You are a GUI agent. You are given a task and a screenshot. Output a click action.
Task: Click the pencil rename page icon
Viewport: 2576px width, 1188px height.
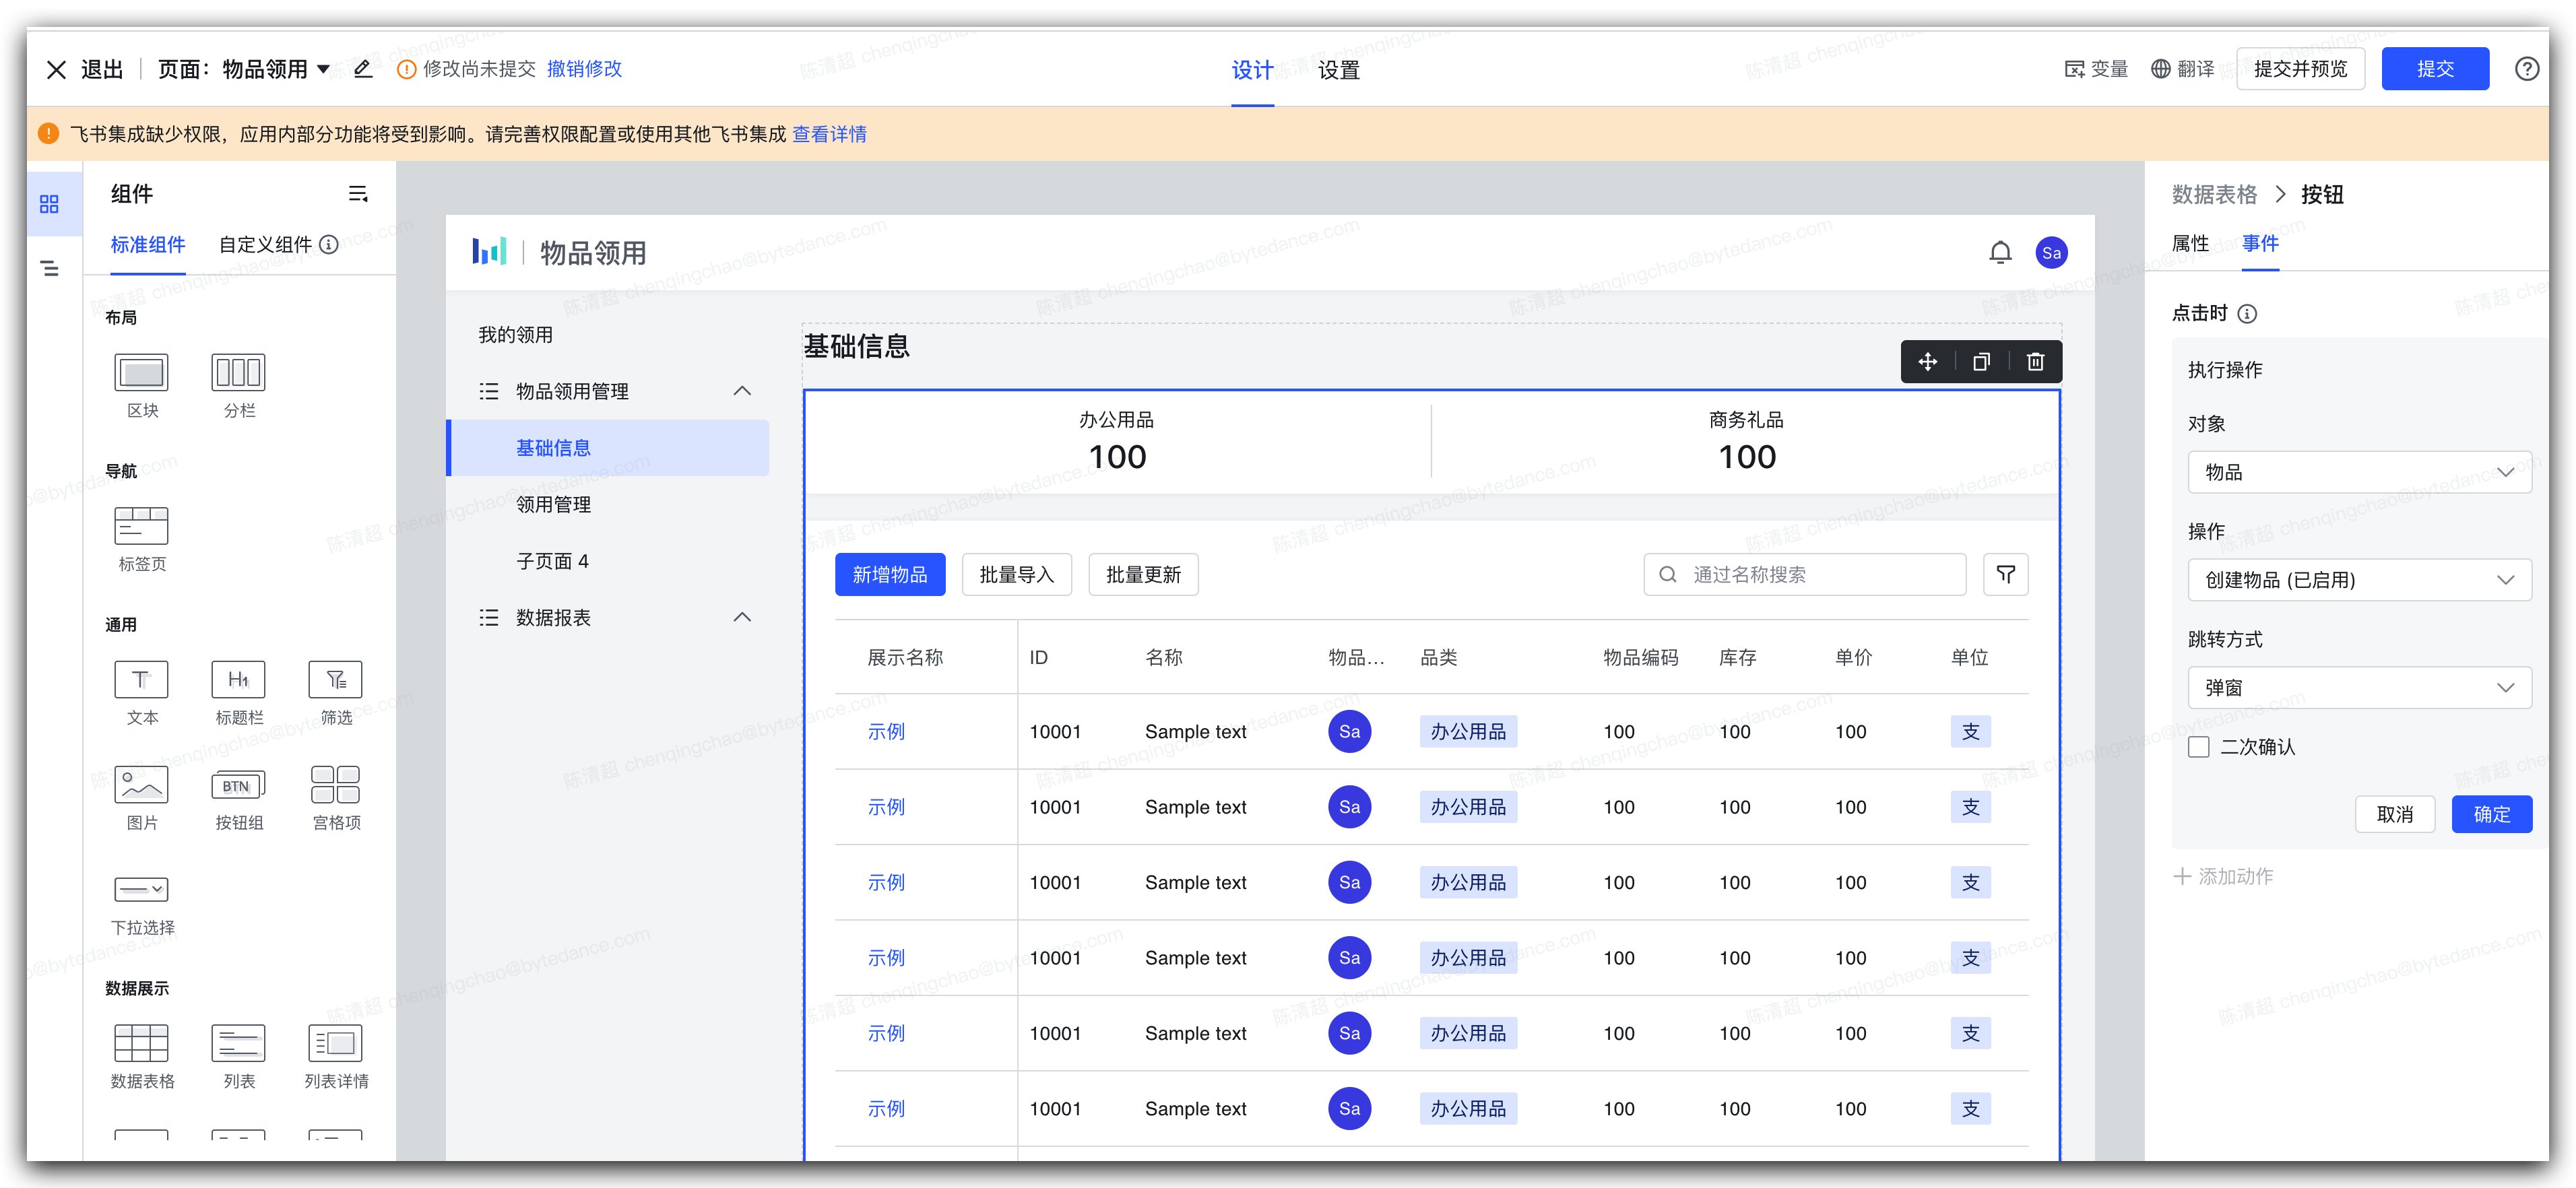click(x=363, y=69)
